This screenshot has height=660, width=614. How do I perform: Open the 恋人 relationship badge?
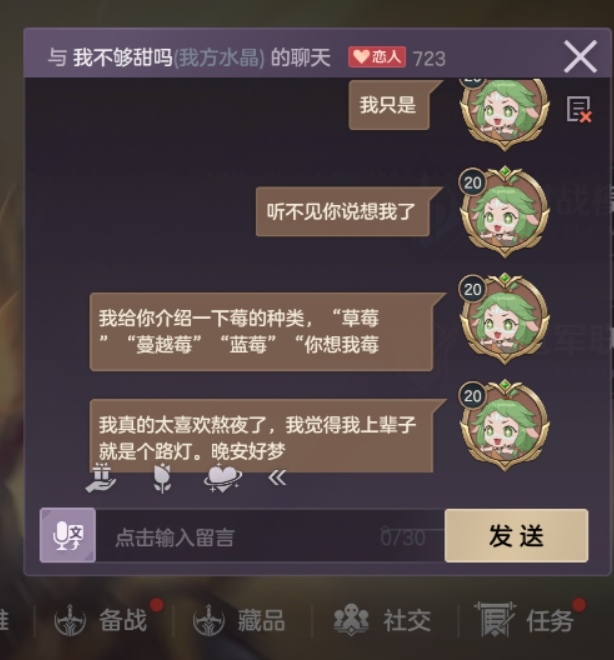tap(377, 57)
